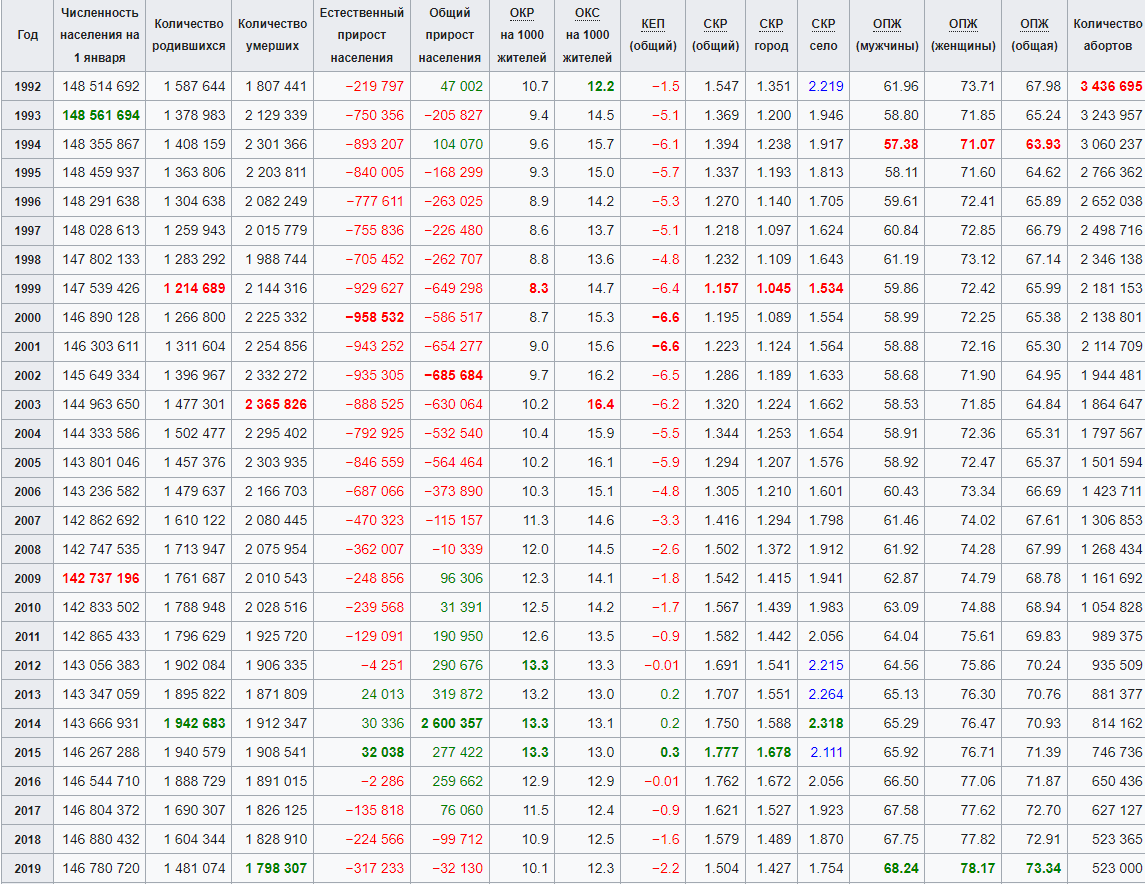This screenshot has width=1145, height=884.
Task: Select the 2019 year row label
Action: [27, 869]
